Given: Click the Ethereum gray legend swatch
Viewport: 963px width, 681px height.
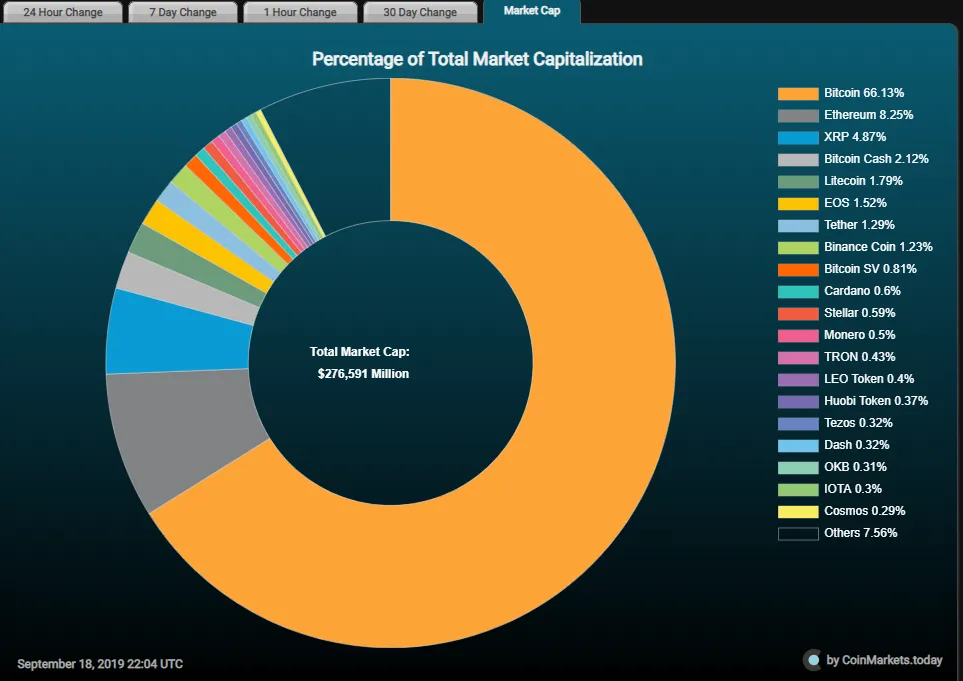Looking at the screenshot, I should tap(798, 115).
